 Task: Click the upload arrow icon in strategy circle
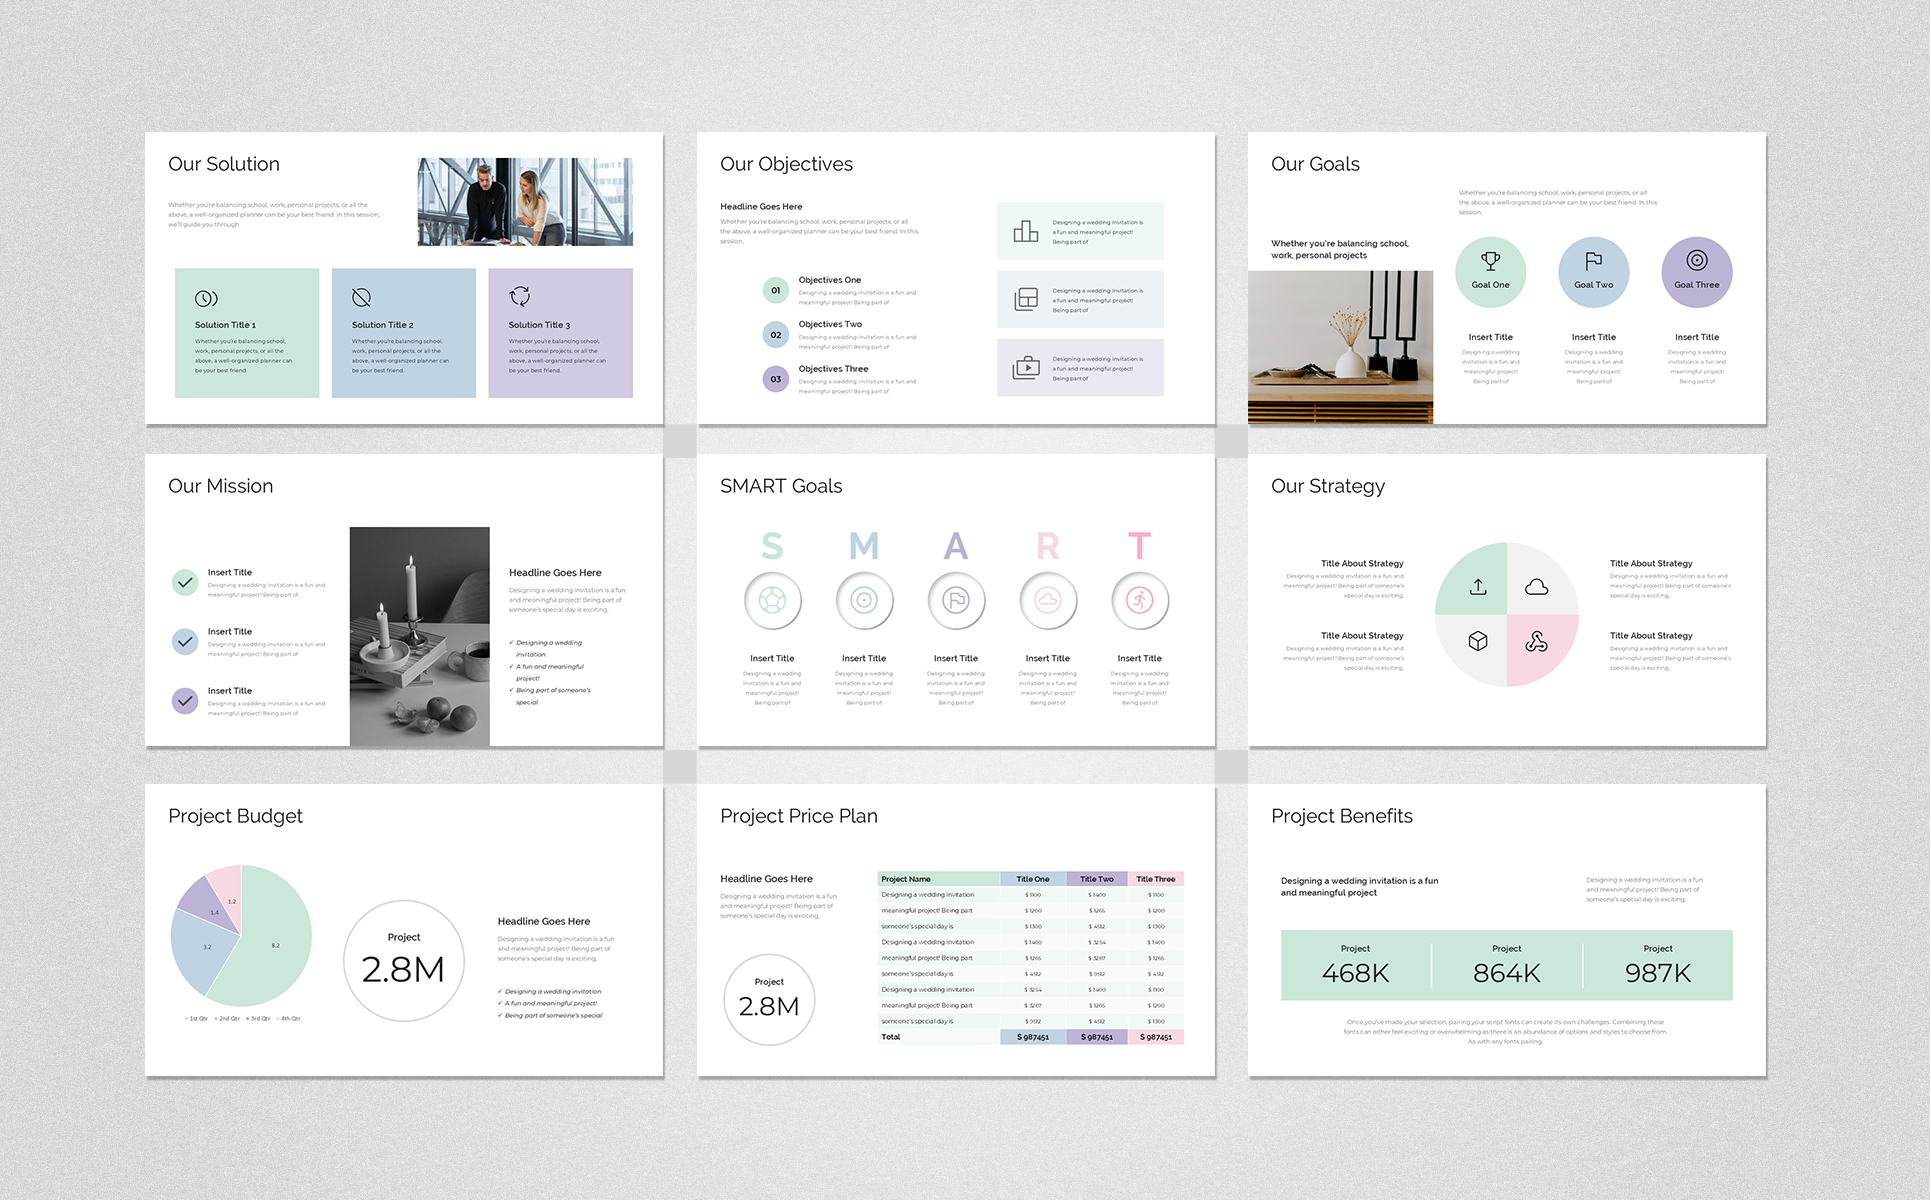coord(1478,587)
